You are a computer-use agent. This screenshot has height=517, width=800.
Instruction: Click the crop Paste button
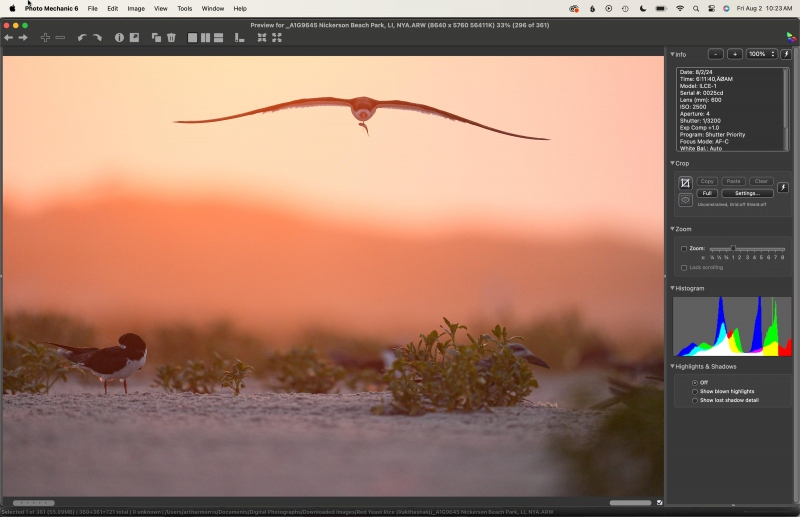pos(734,181)
